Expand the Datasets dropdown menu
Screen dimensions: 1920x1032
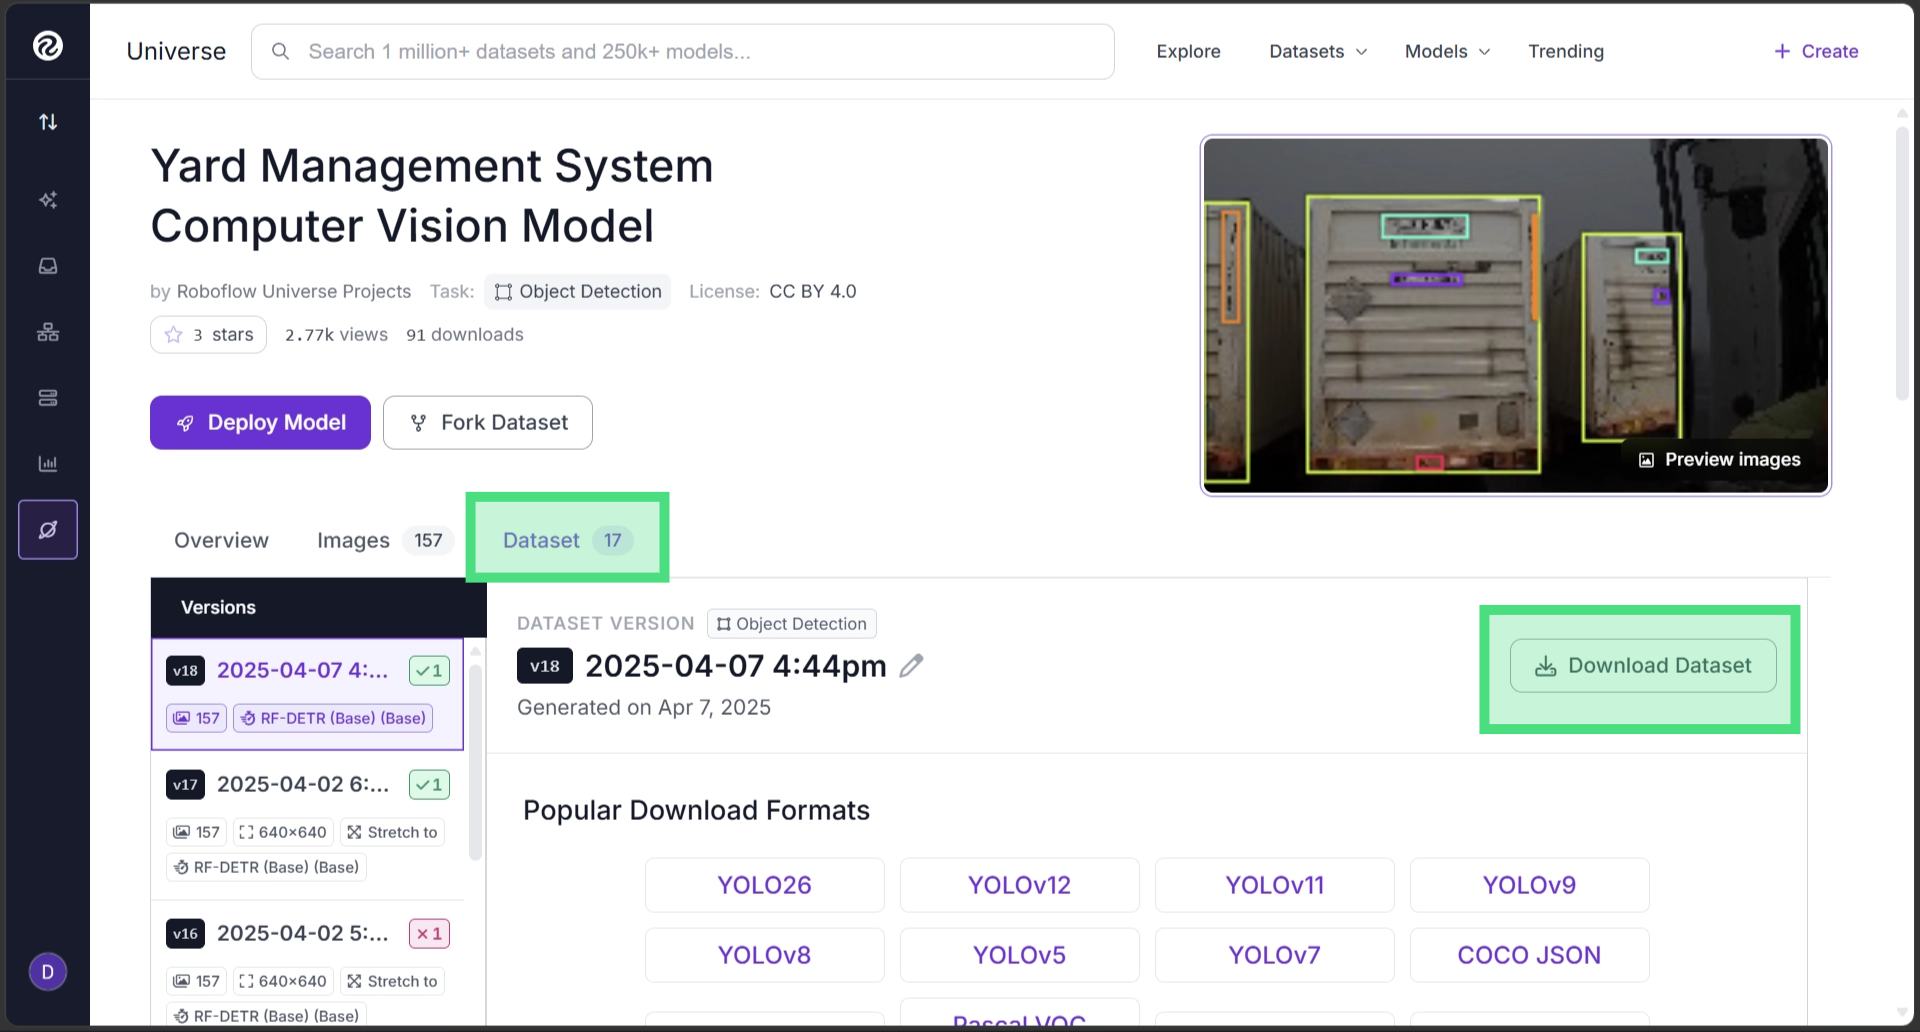click(x=1318, y=51)
